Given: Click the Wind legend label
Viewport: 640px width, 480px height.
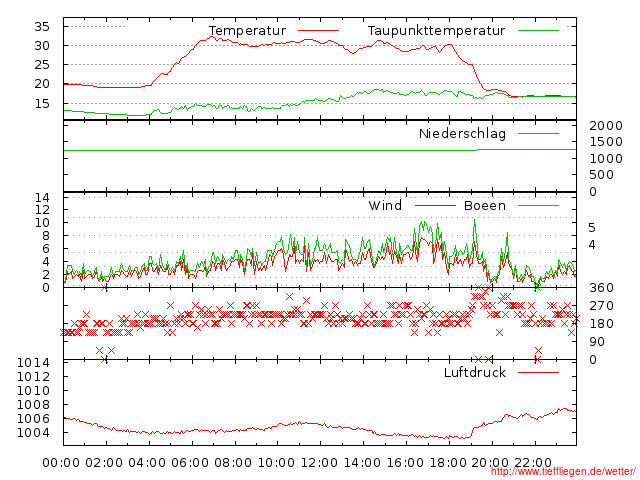Looking at the screenshot, I should coord(385,205).
